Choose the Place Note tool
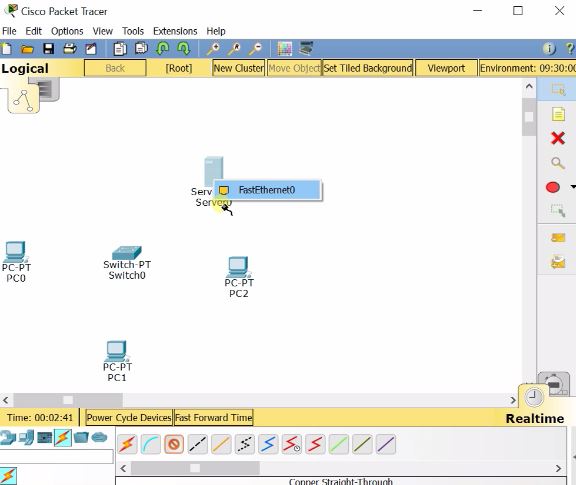This screenshot has width=576, height=485. 558,114
